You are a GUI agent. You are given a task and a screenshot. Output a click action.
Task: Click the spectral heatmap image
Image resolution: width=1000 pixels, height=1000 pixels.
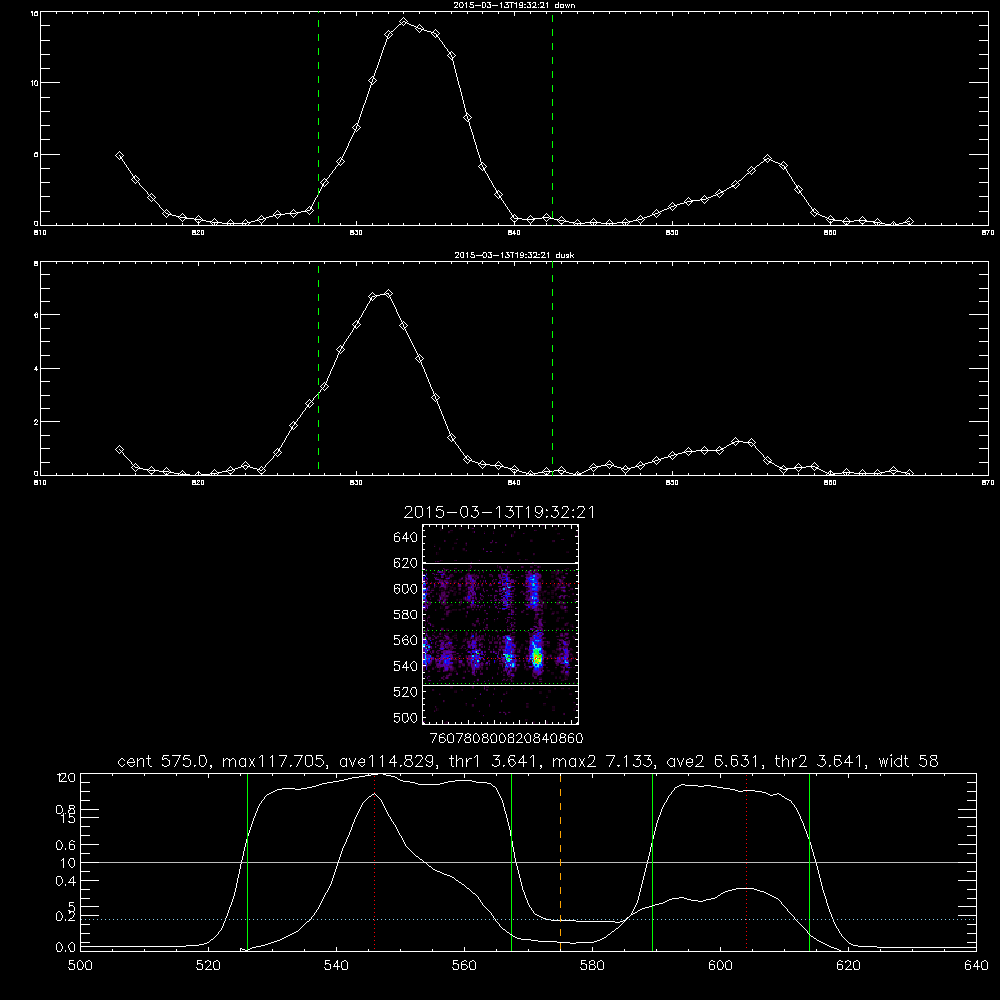(501, 624)
